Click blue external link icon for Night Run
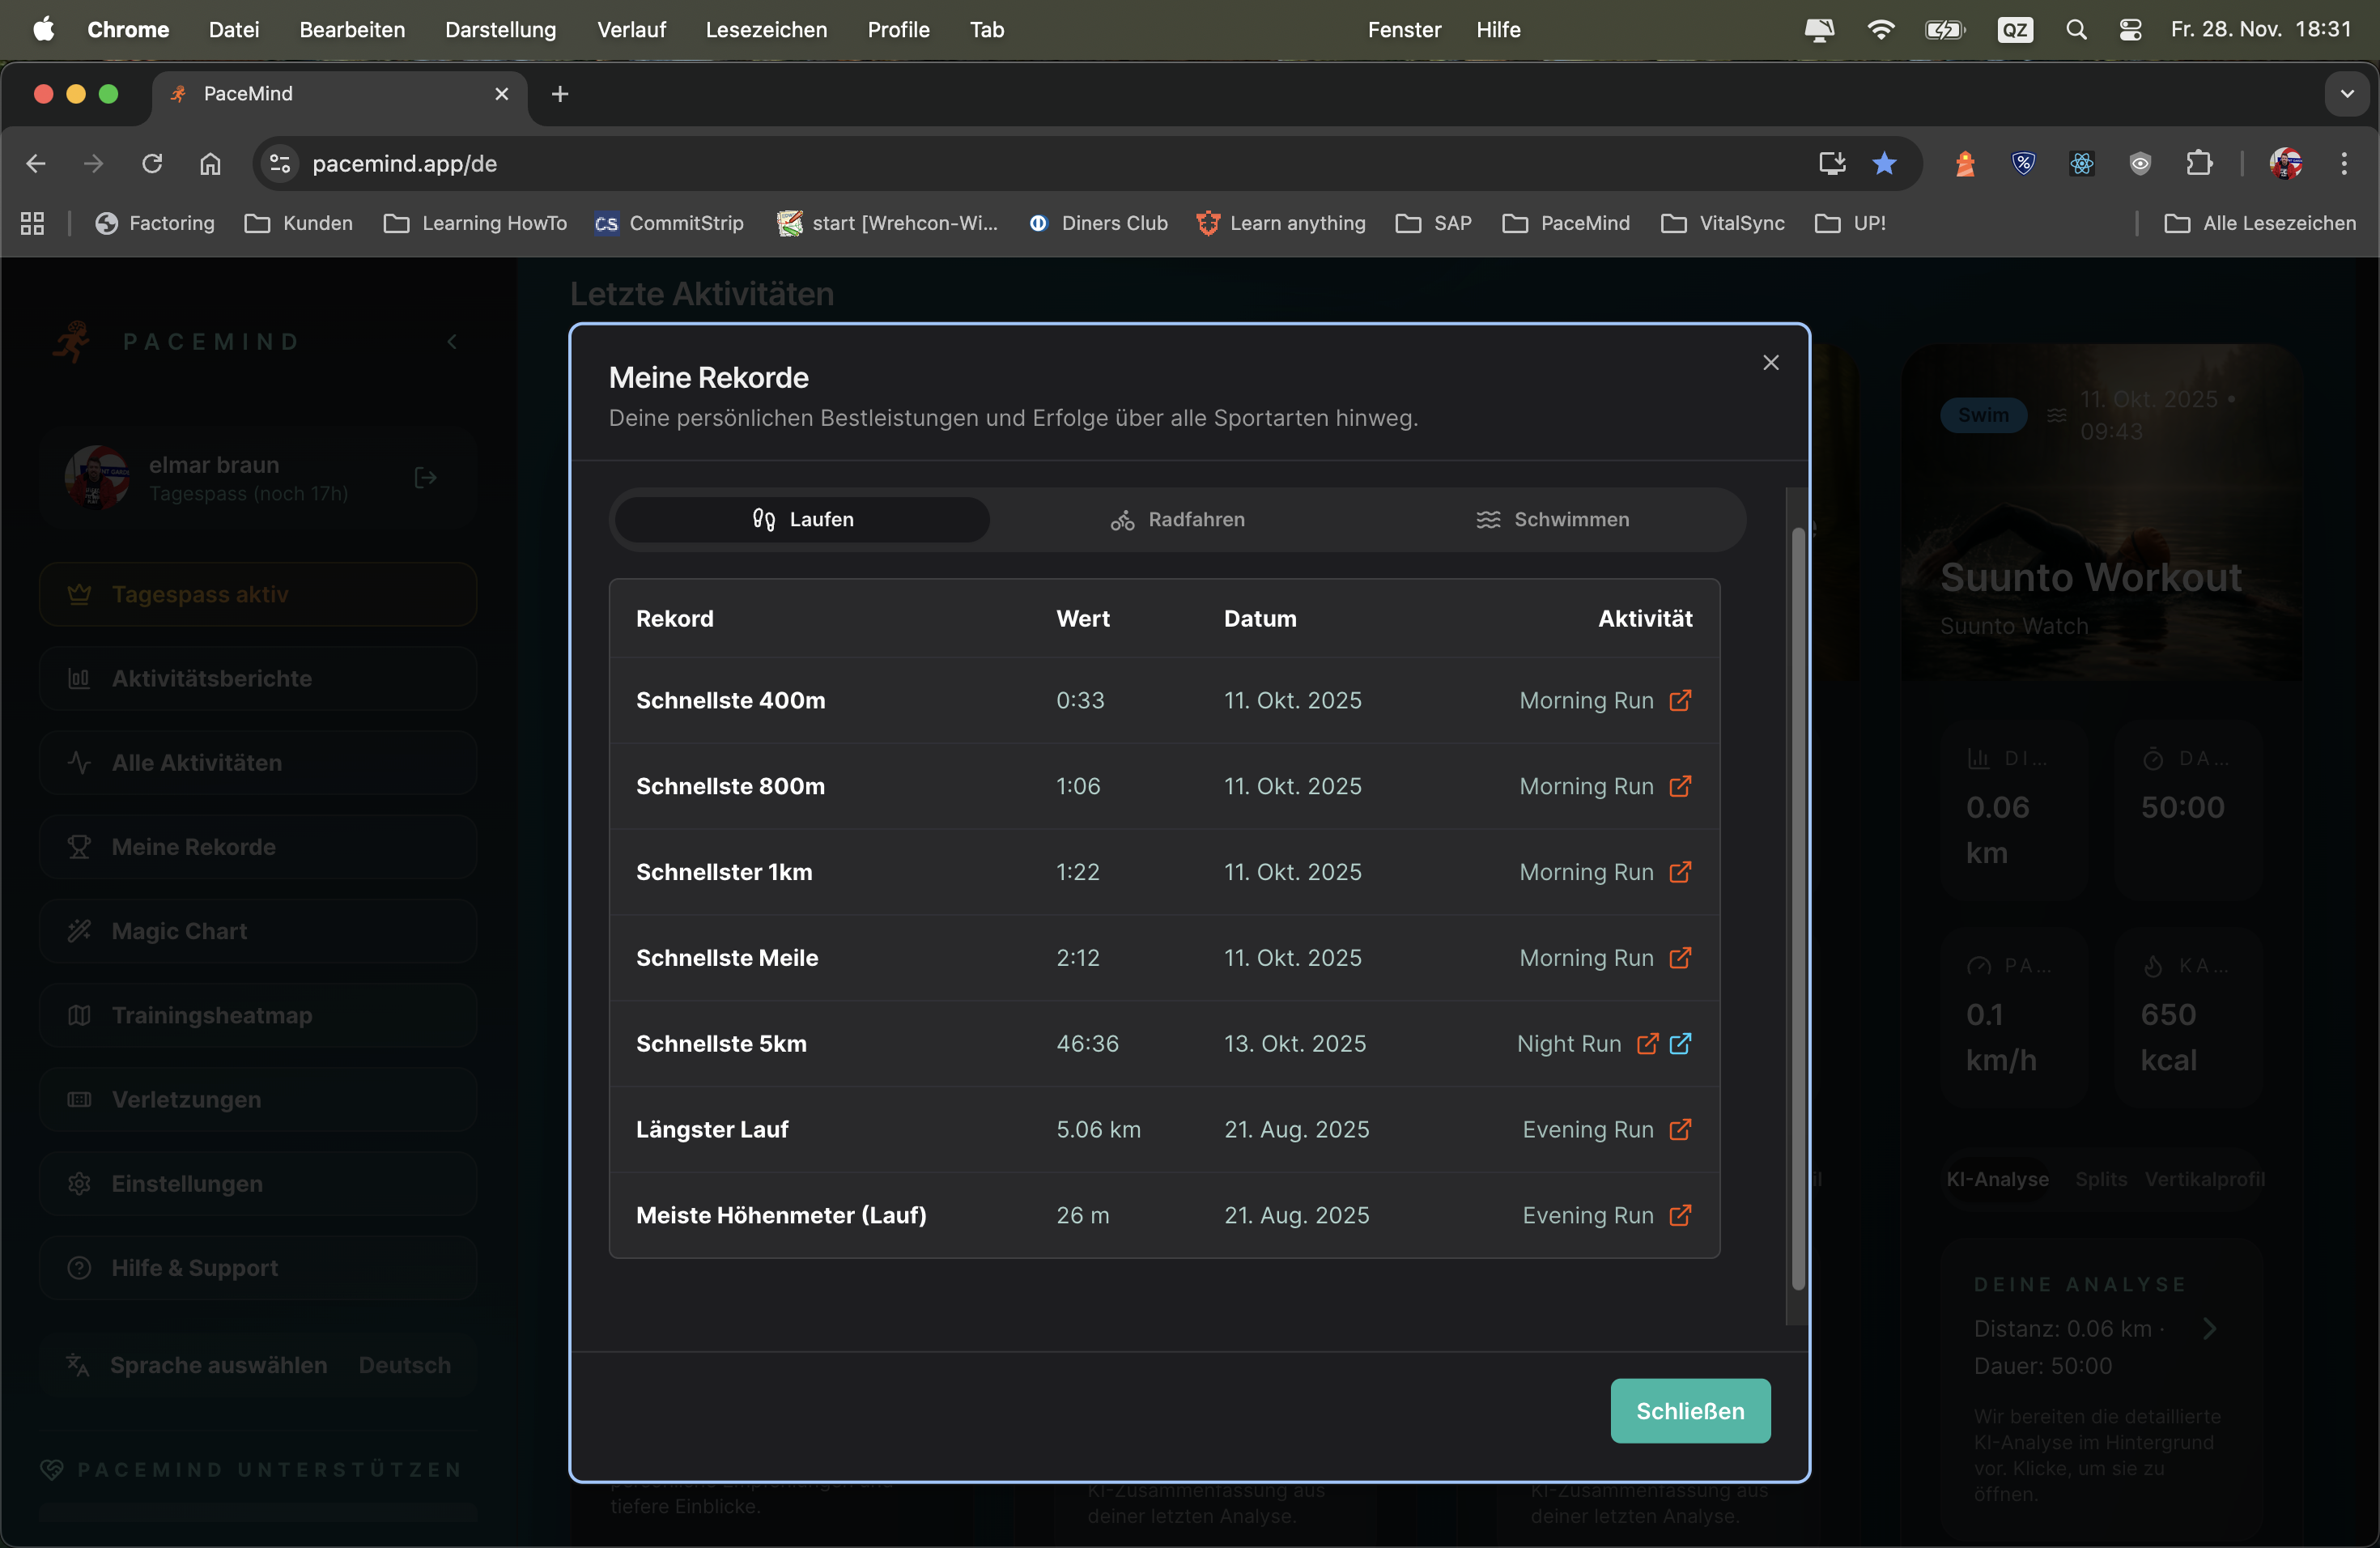Screen dimensions: 2380x1548 (1681, 1043)
